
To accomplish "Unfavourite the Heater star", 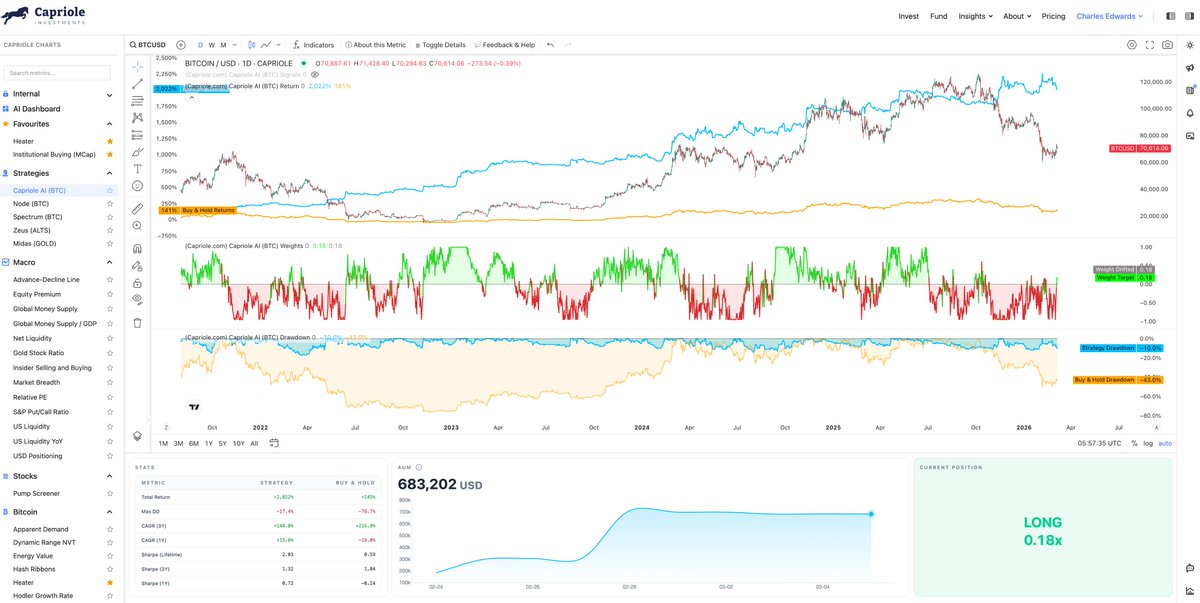I will [x=110, y=141].
